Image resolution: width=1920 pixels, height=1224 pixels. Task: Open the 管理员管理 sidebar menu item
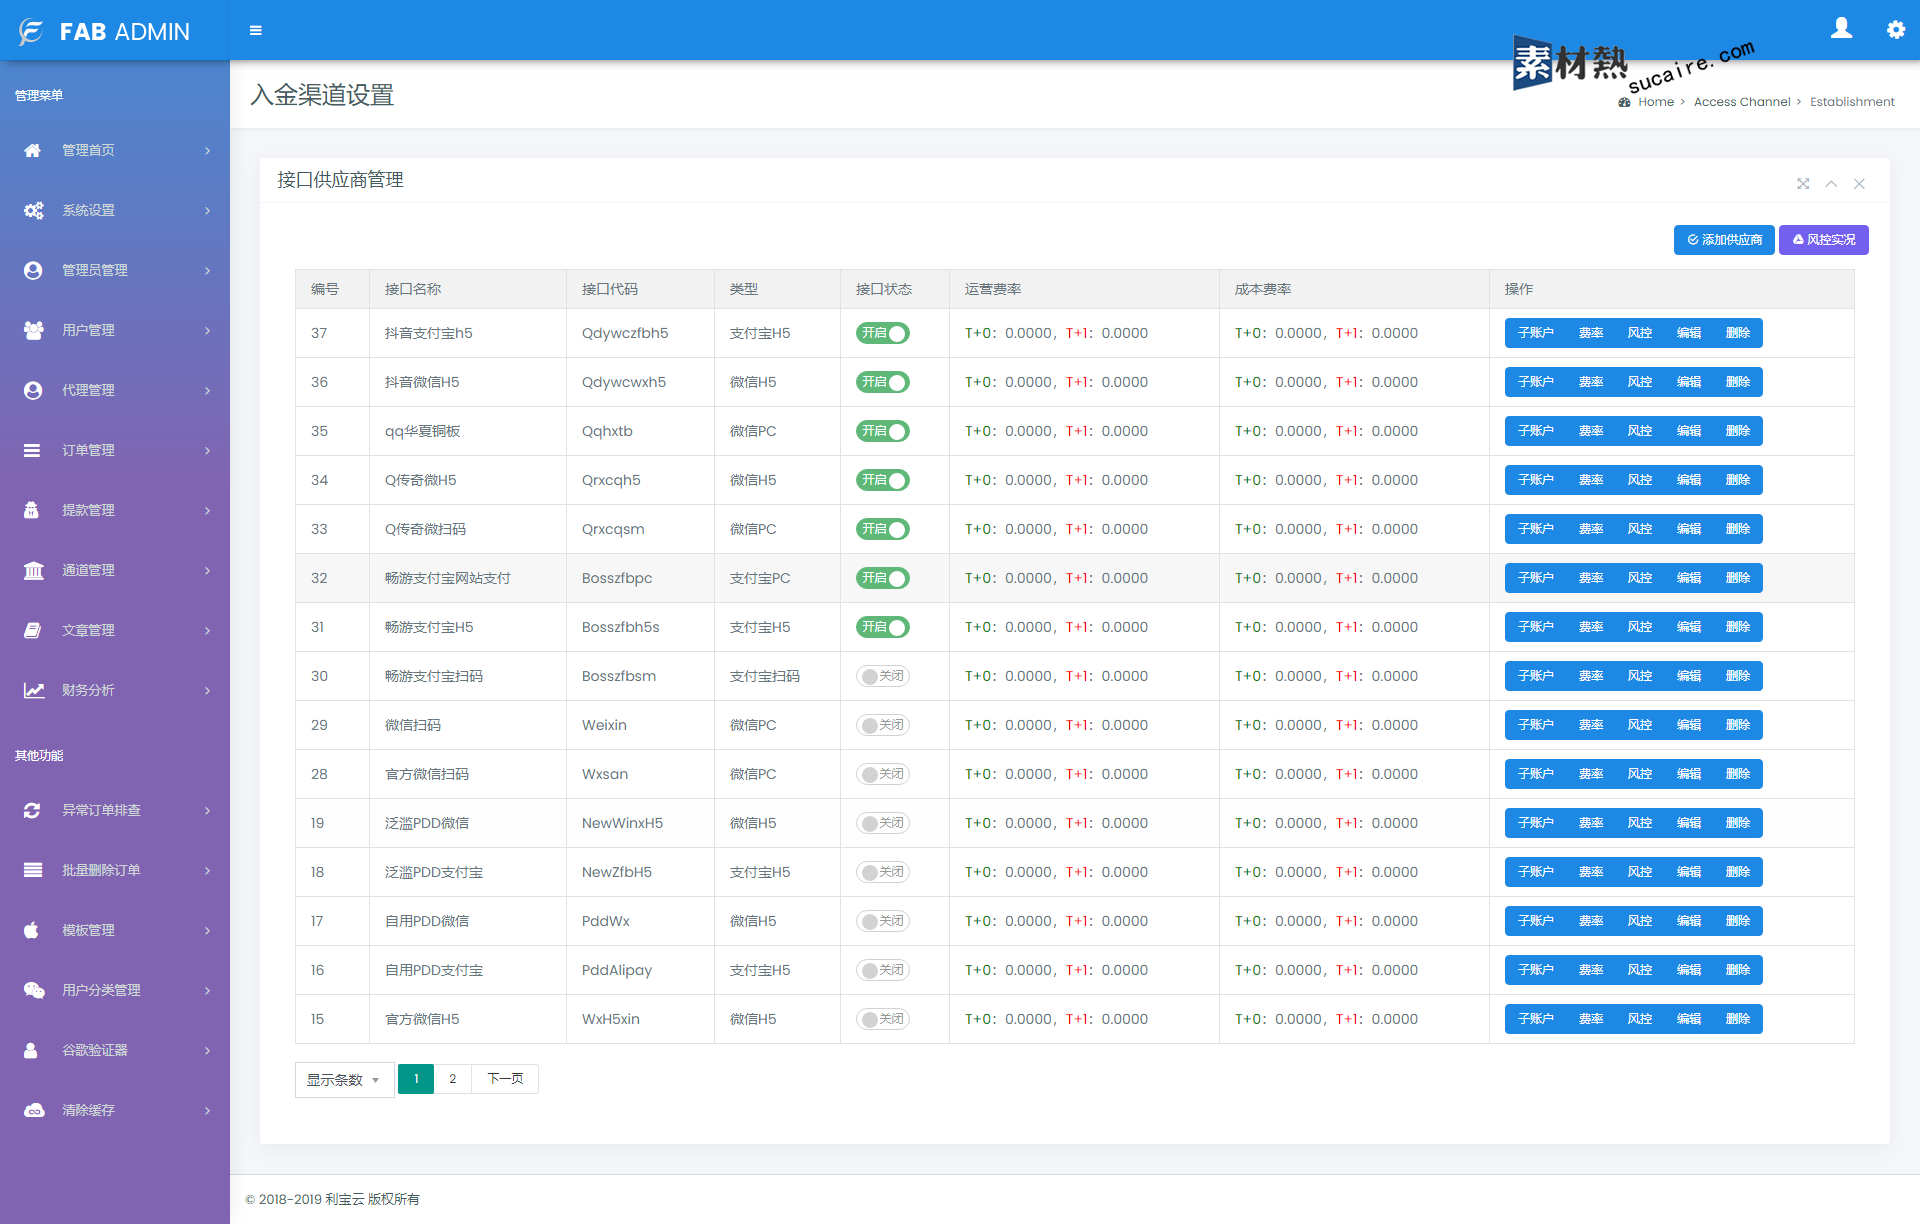point(115,270)
